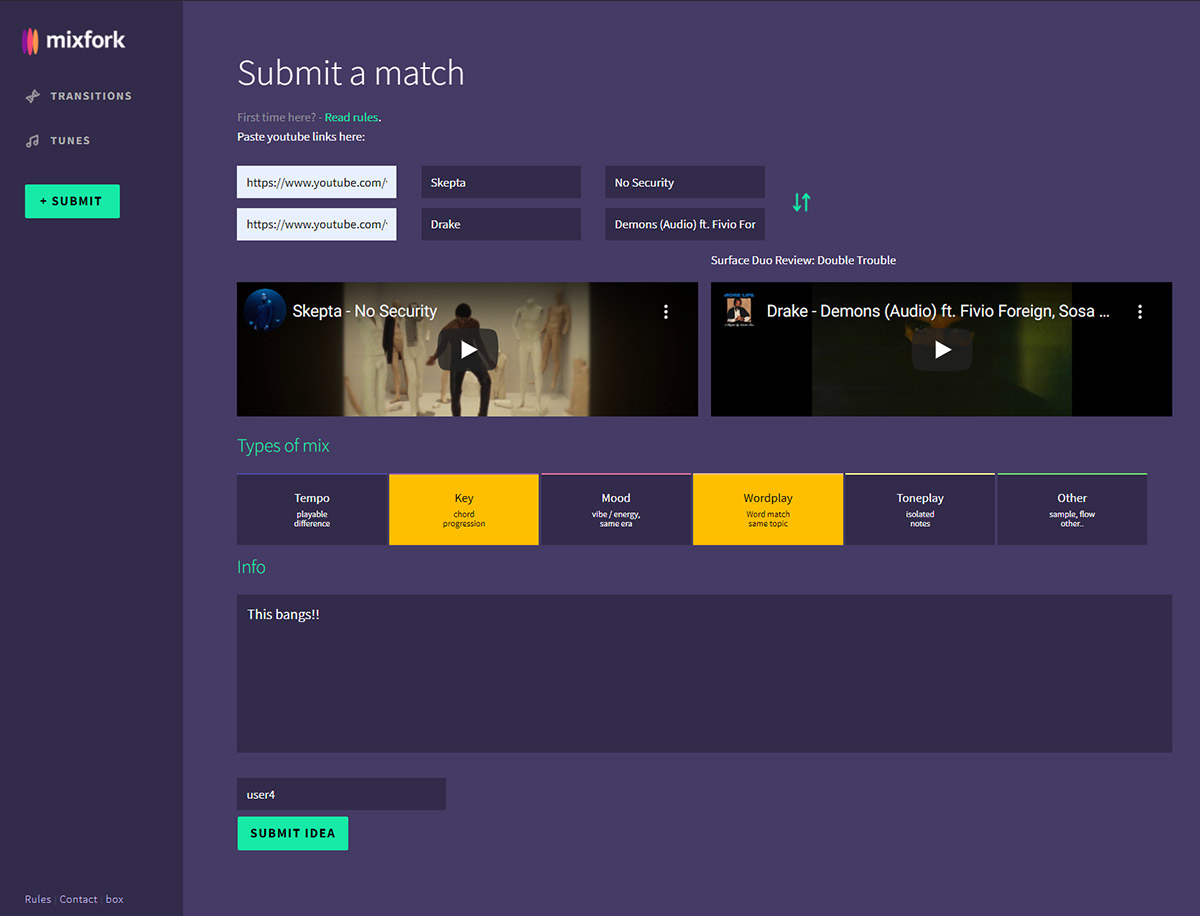
Task: Click the Drake video album avatar
Action: (x=739, y=311)
